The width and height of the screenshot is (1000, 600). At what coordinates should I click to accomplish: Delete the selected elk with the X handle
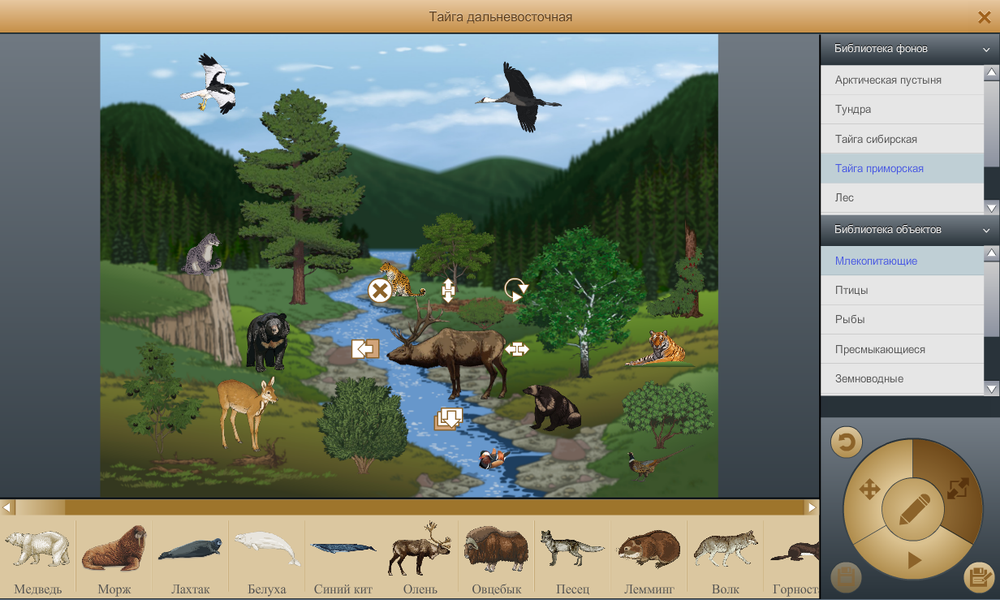380,291
